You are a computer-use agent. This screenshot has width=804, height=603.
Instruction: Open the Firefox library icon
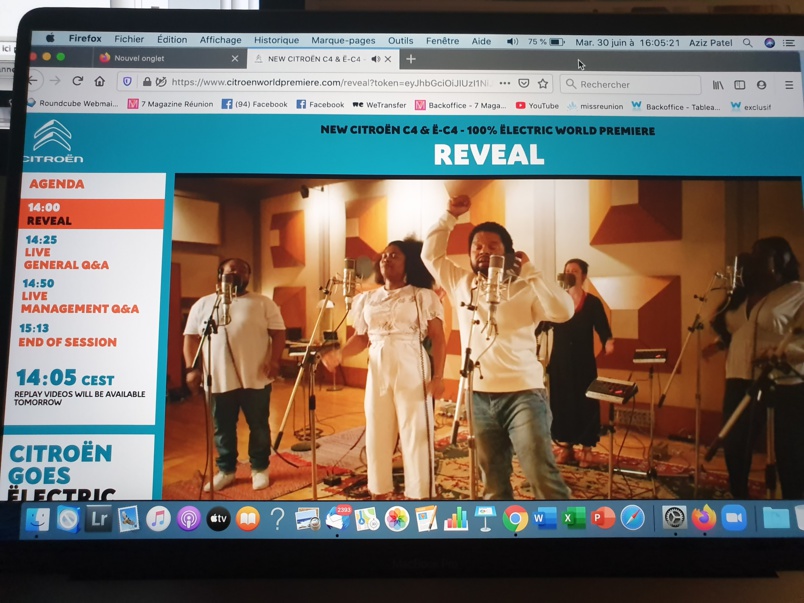718,85
